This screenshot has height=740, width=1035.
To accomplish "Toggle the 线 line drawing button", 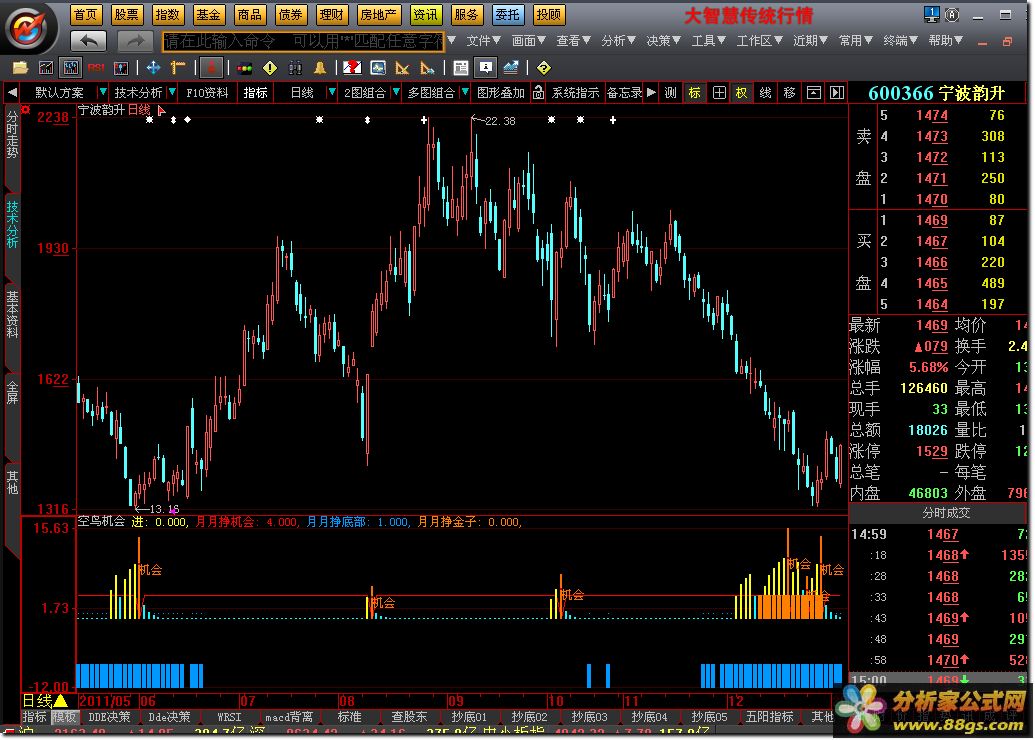I will pos(766,92).
